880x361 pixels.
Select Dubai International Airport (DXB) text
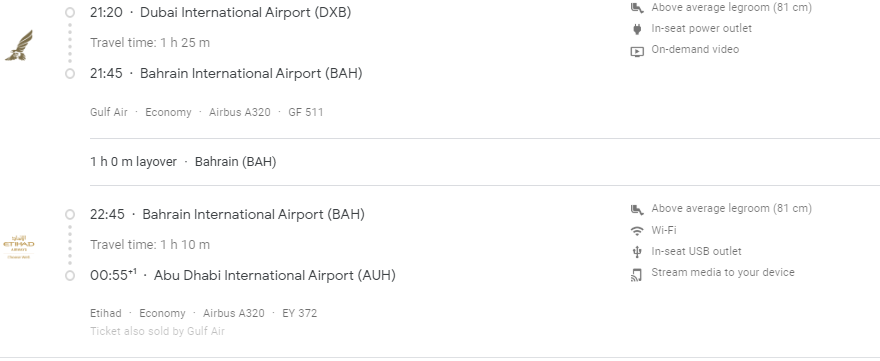[245, 12]
